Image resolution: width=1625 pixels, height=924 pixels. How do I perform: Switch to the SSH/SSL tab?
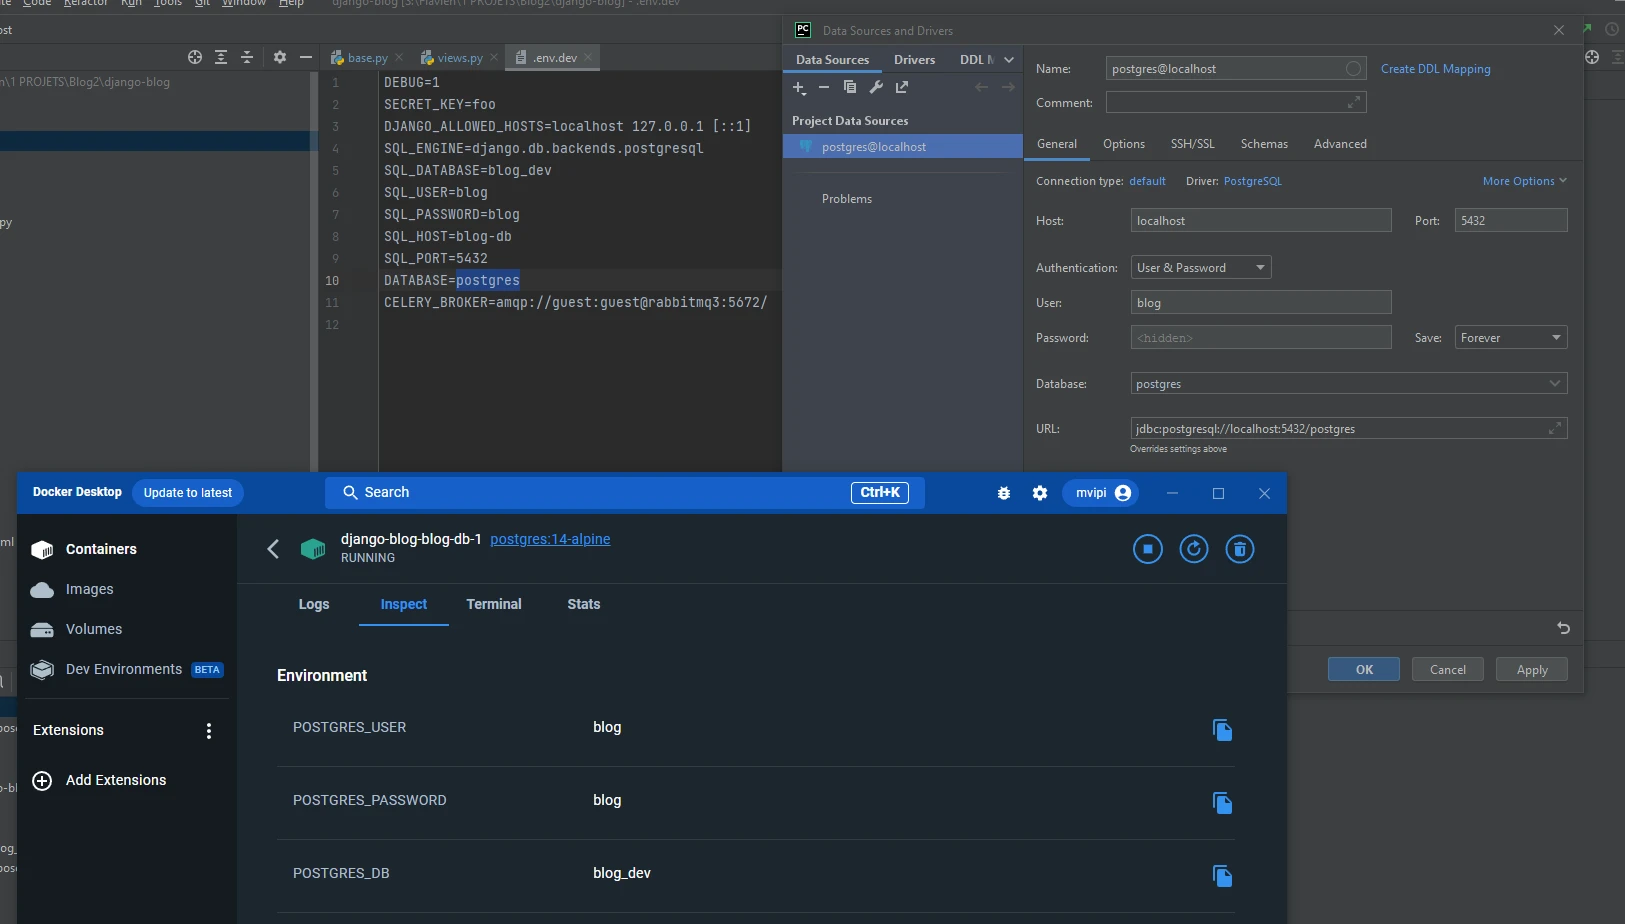pos(1192,144)
